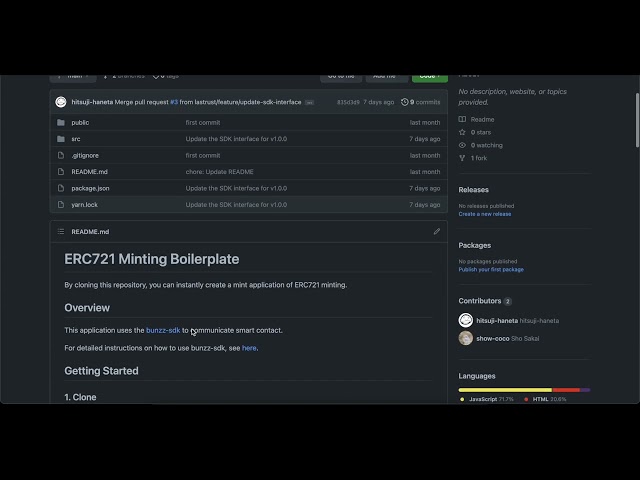Screen dimensions: 640x480
Task: Open 'Update the SDK interface' message on src row
Action: 236,139
